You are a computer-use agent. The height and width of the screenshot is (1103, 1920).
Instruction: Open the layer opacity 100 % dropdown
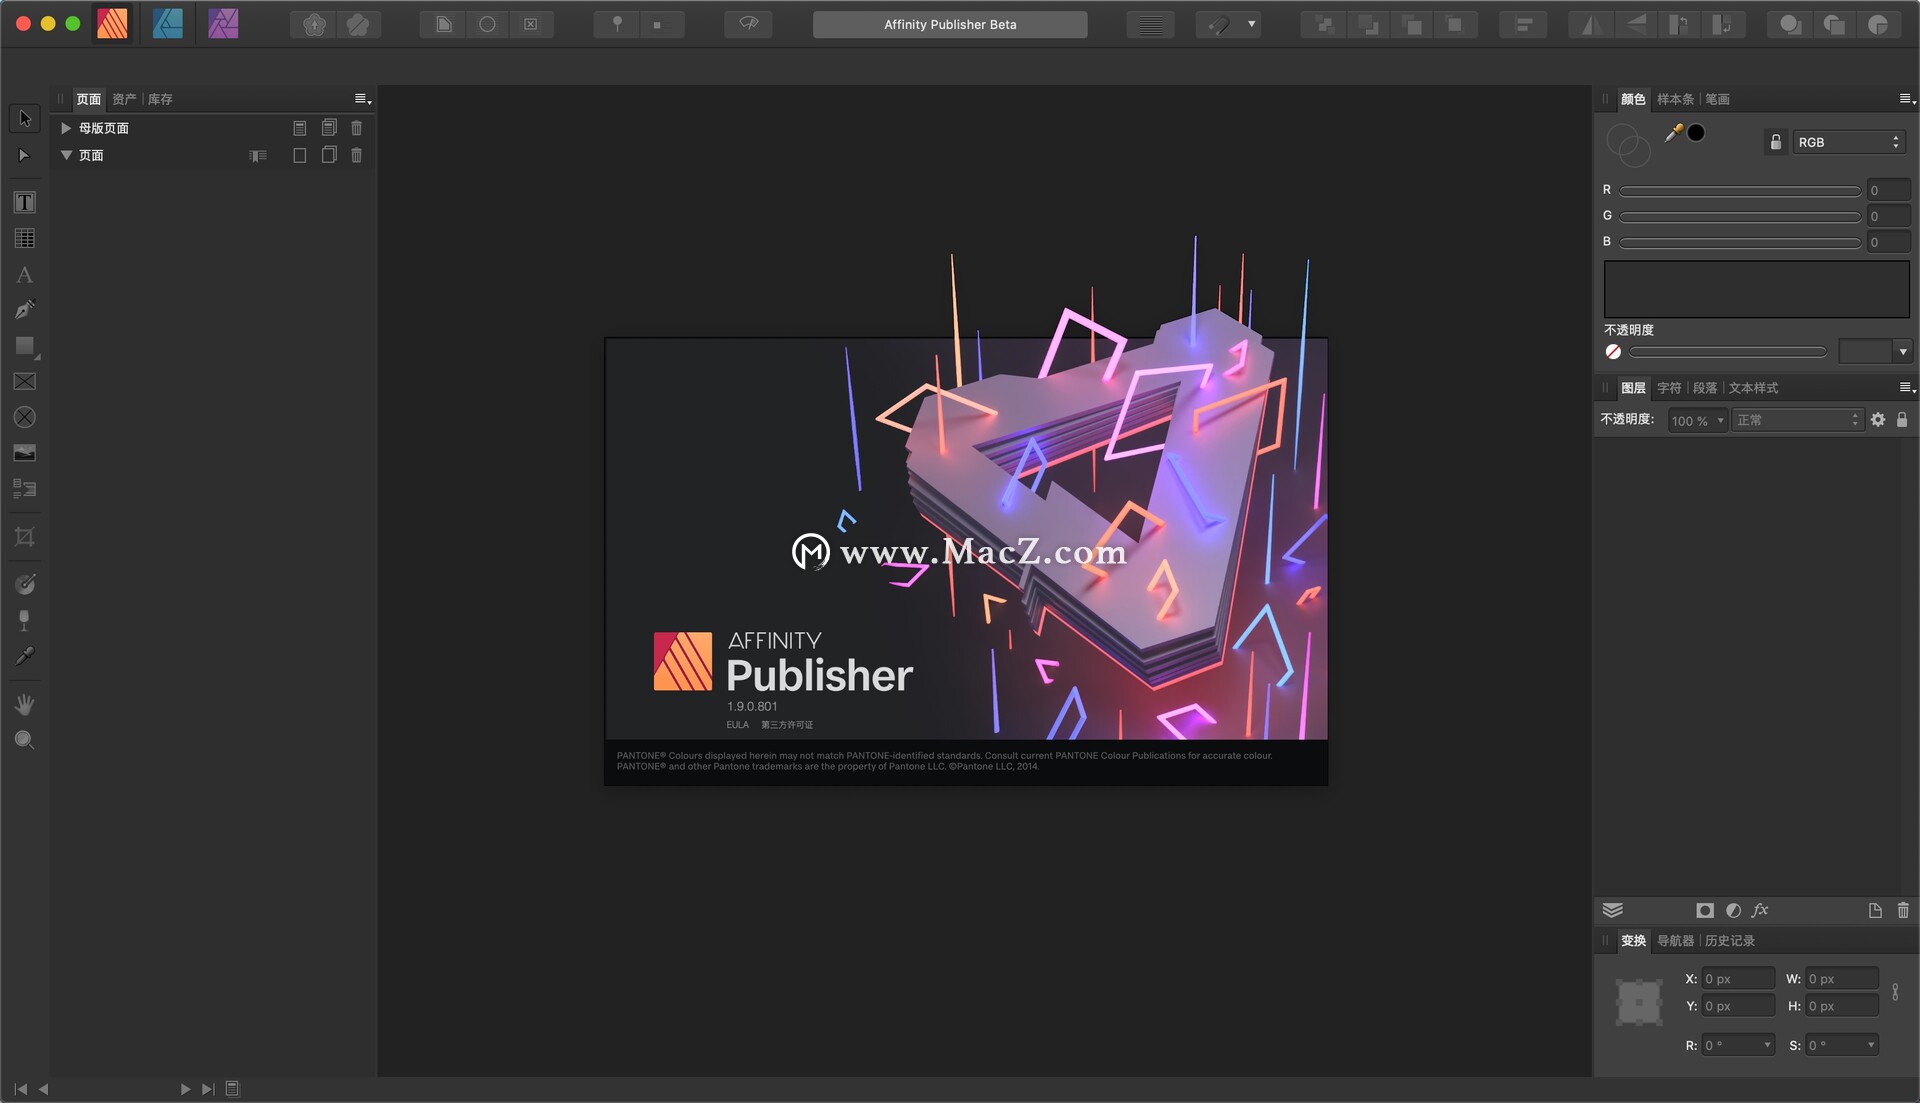1697,421
